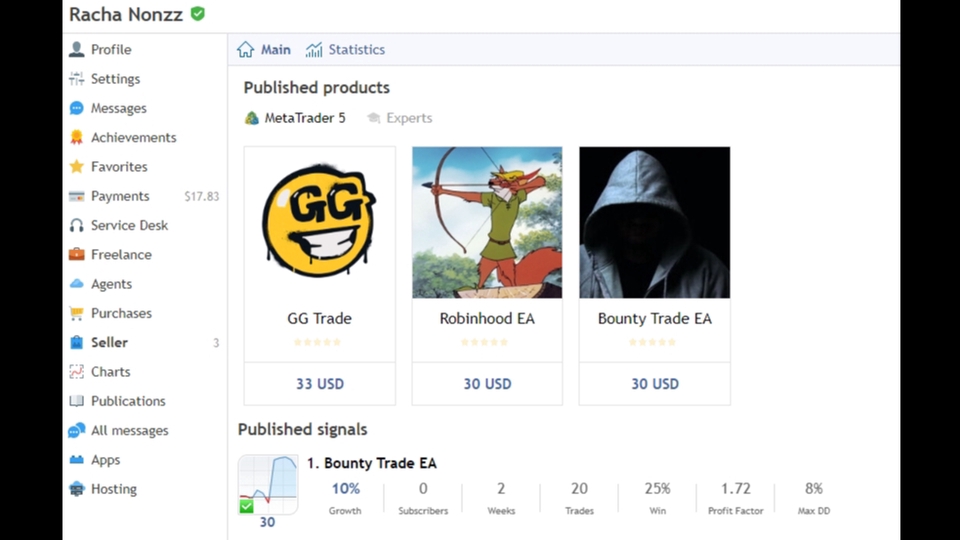This screenshot has width=960, height=540.
Task: Click the 20 Trades value
Action: (x=579, y=489)
